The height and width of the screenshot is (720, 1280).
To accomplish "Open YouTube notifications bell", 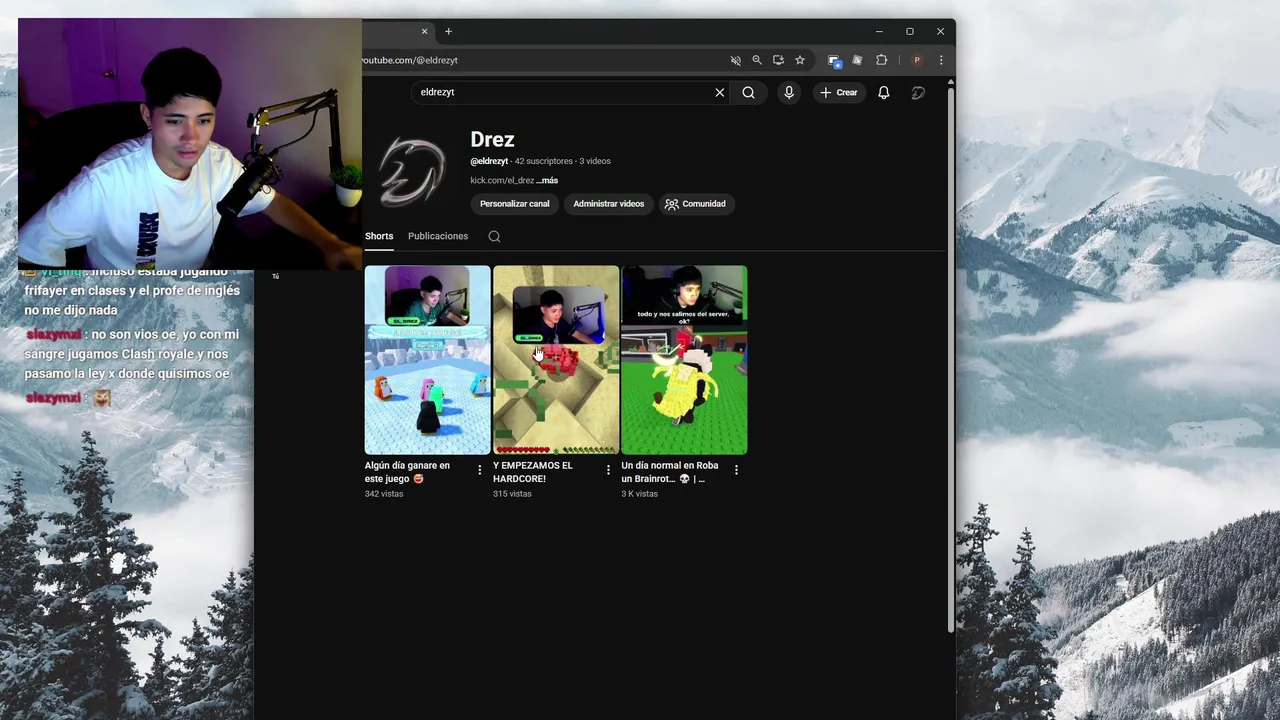I will [884, 92].
